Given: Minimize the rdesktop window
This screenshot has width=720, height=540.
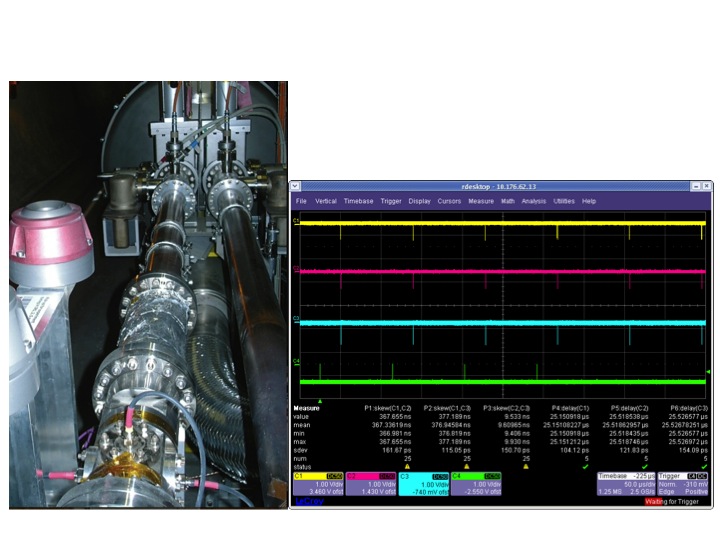Looking at the screenshot, I should pos(696,186).
